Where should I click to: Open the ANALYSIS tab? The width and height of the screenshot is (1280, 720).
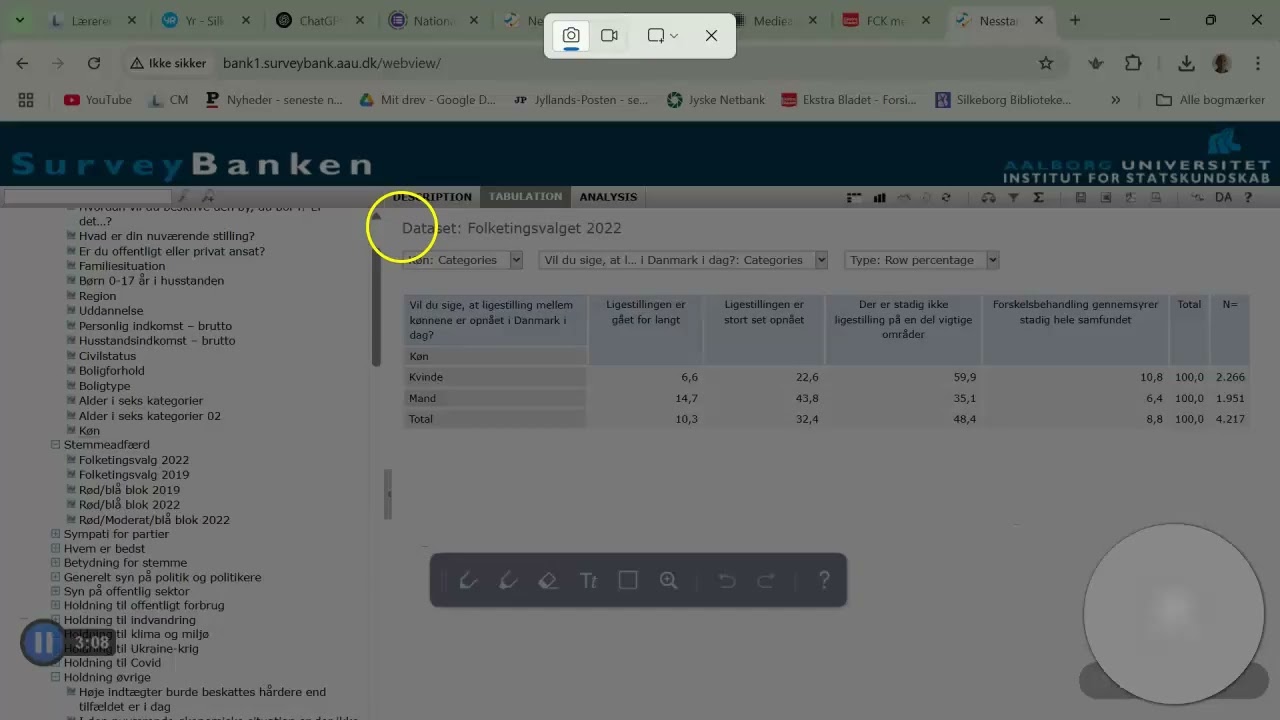[608, 197]
